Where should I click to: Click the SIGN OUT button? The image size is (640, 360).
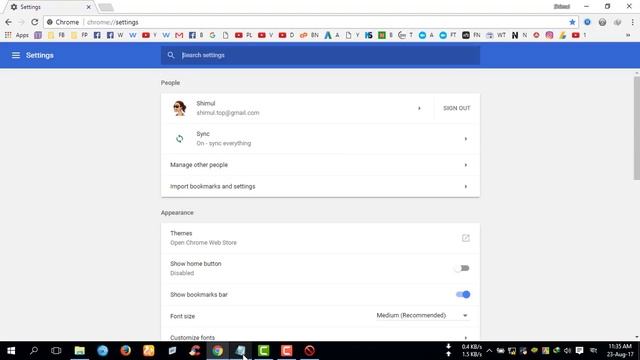click(x=457, y=108)
